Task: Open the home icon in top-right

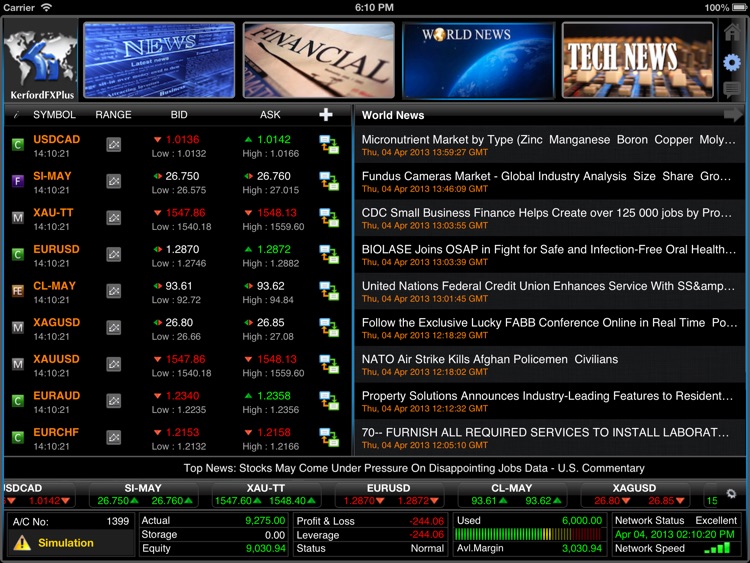Action: click(732, 32)
